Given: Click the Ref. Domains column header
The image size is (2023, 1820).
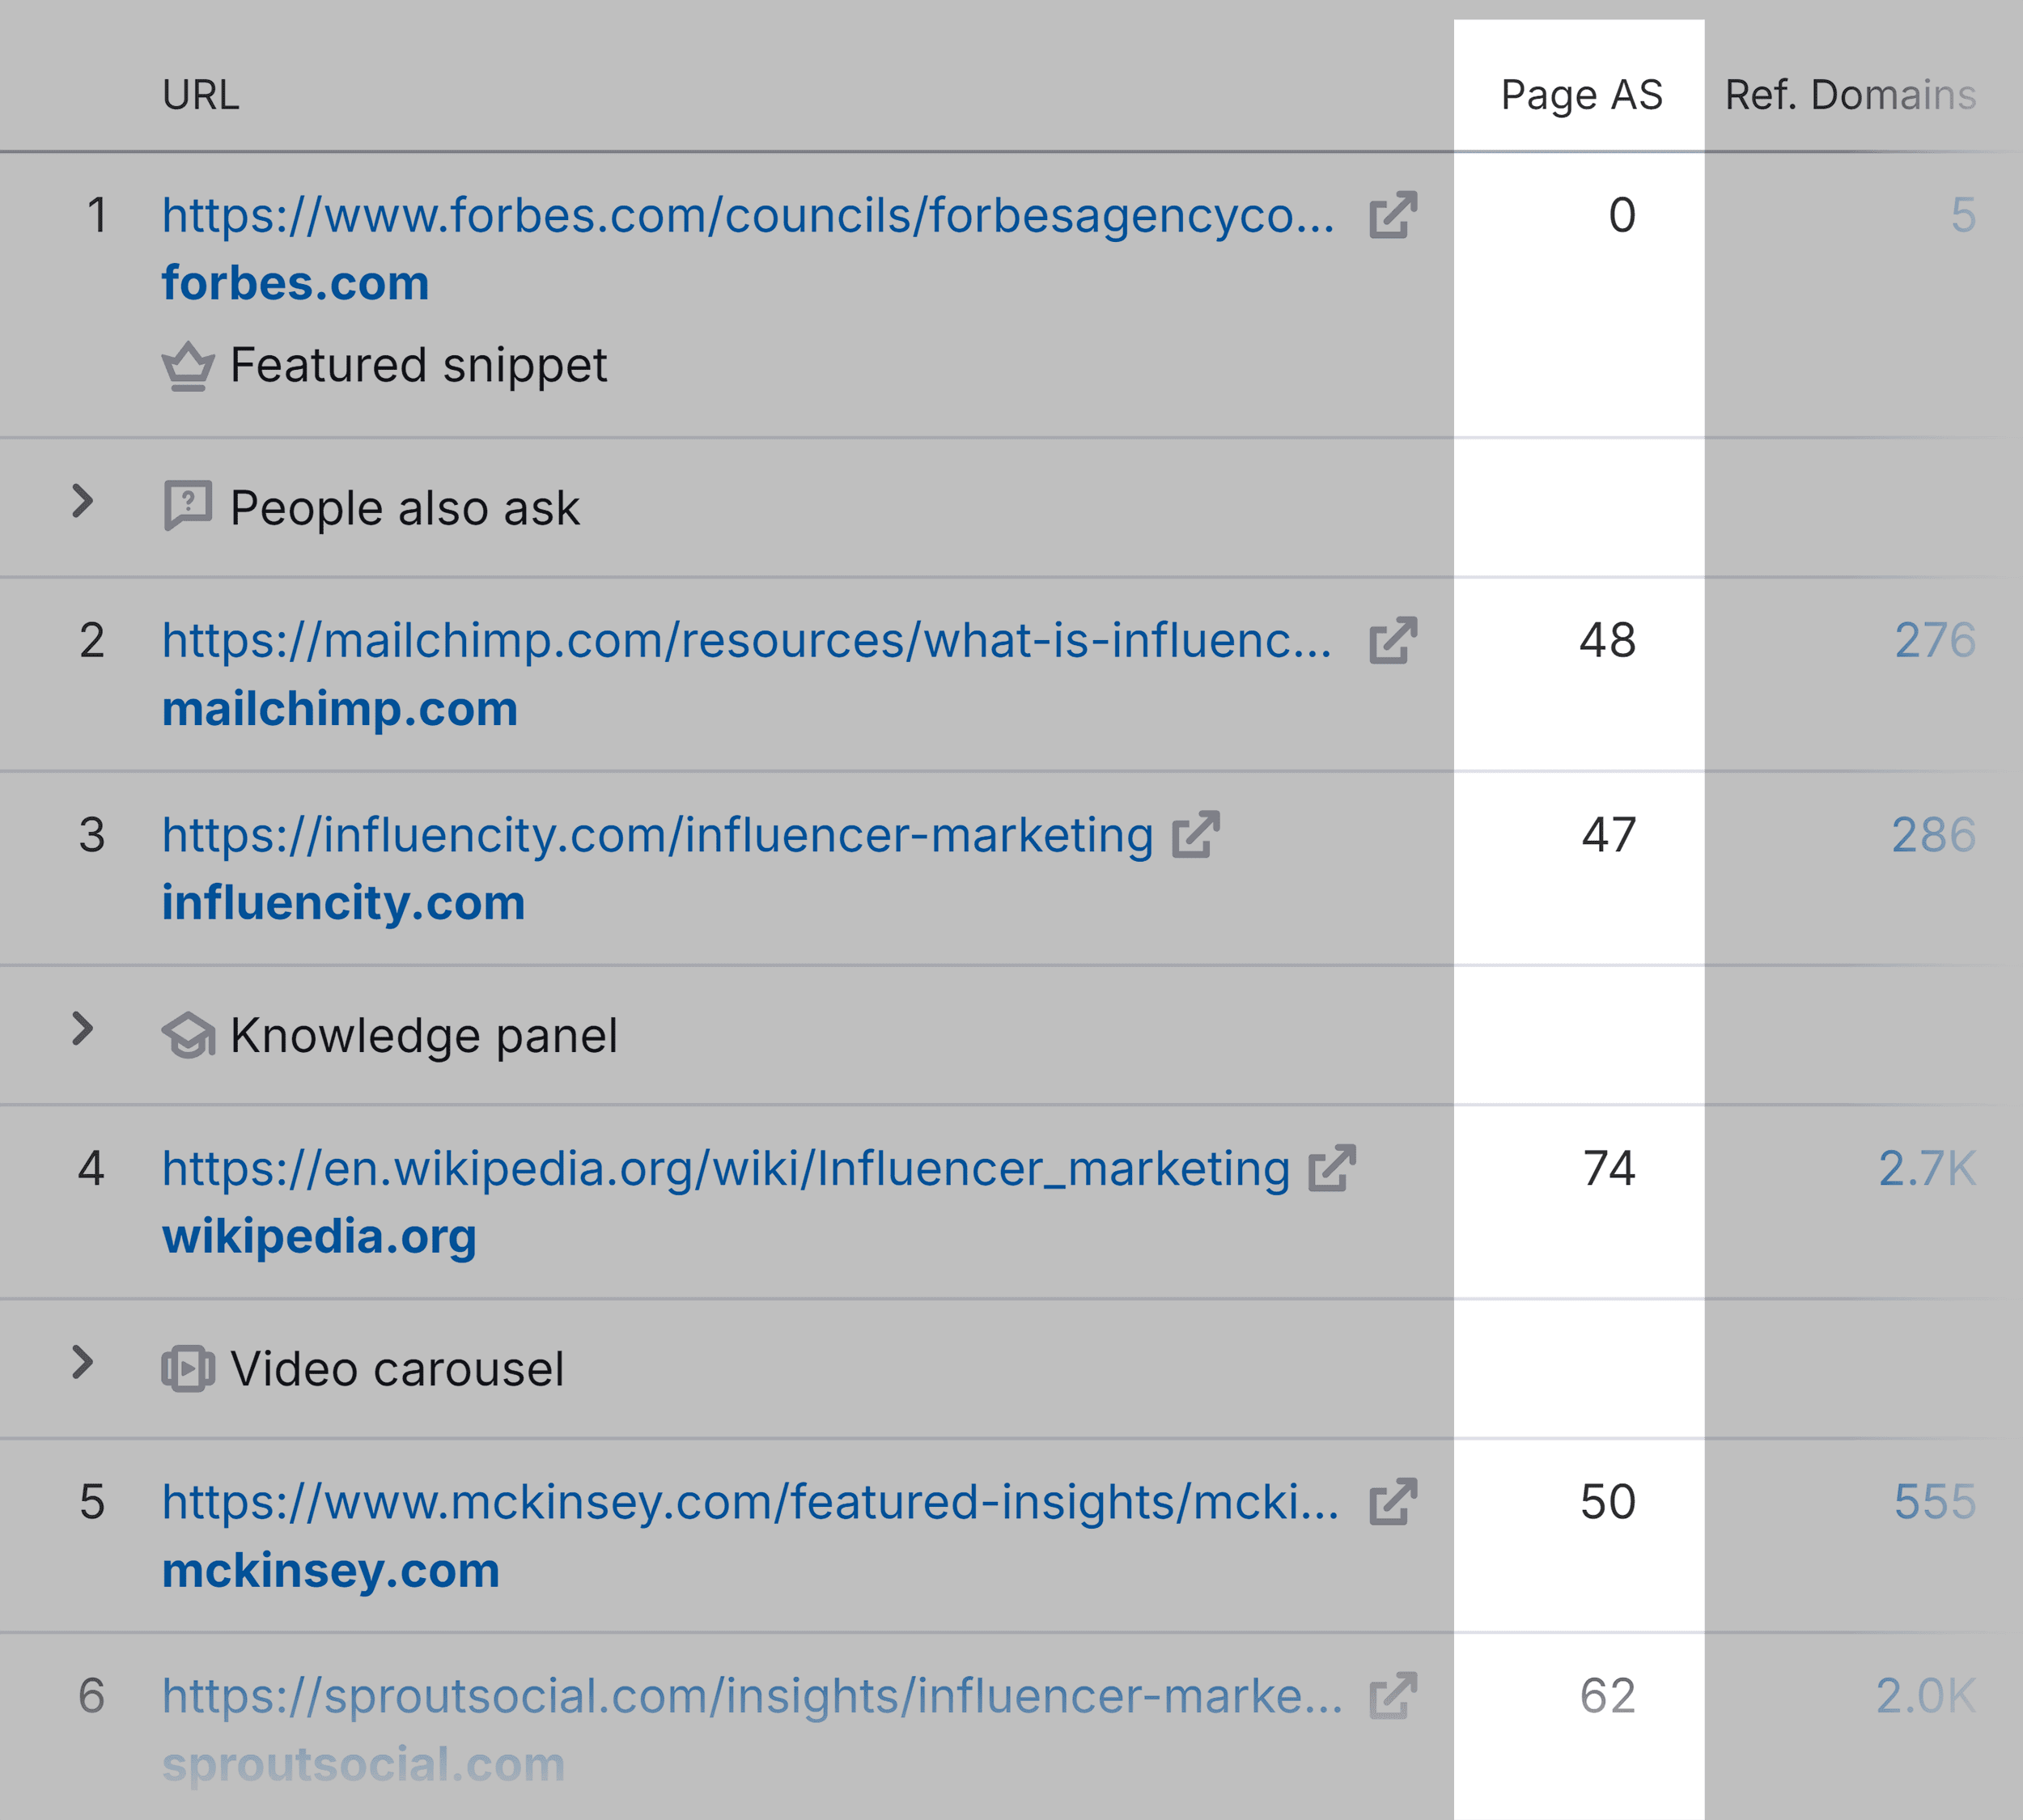Looking at the screenshot, I should click(x=1851, y=95).
